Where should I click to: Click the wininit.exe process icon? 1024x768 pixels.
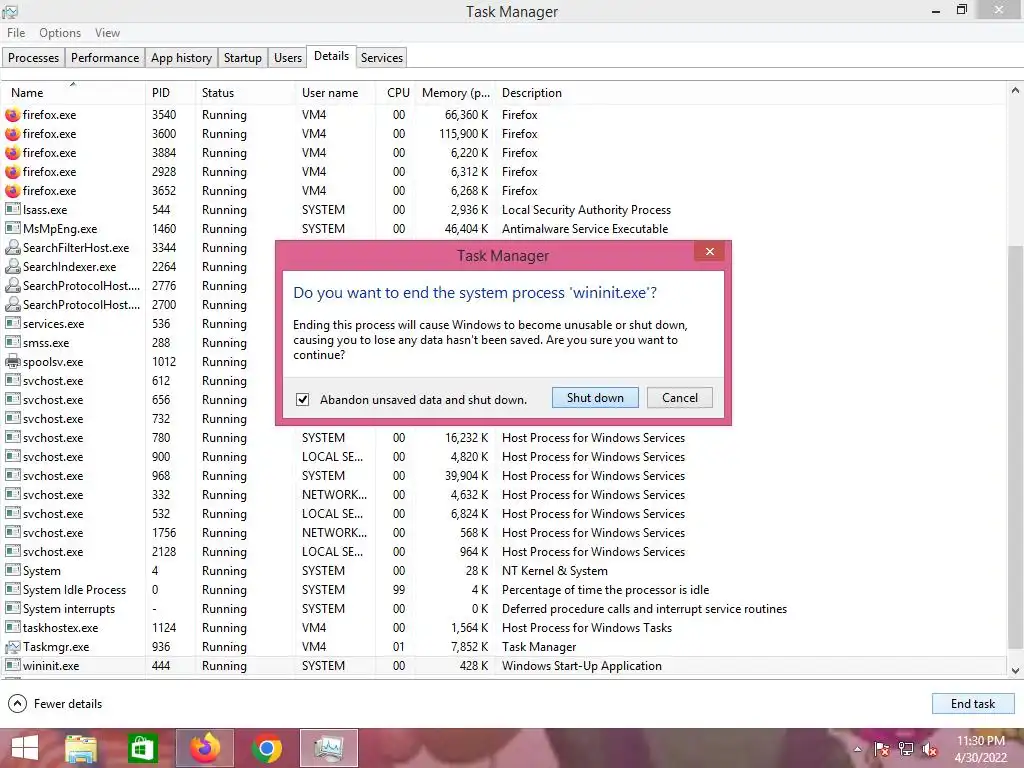[x=12, y=665]
